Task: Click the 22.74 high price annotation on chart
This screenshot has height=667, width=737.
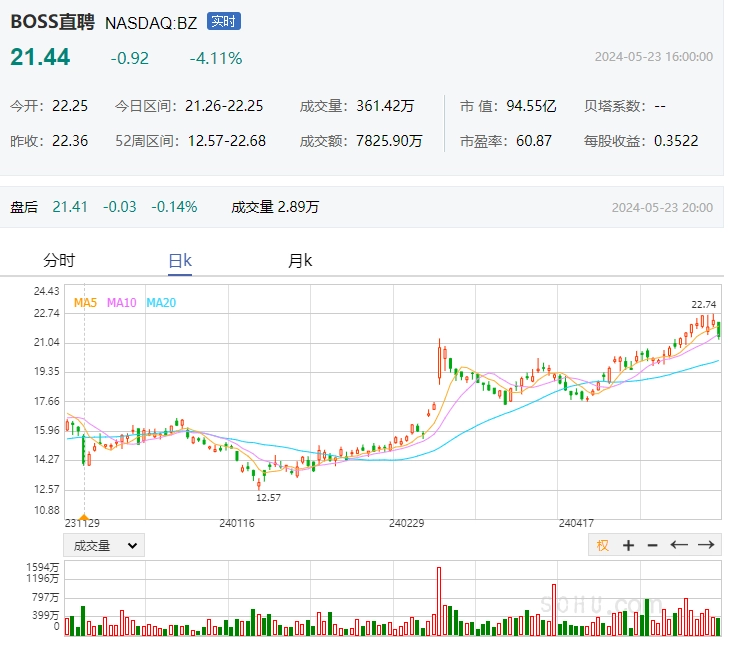Action: coord(704,305)
